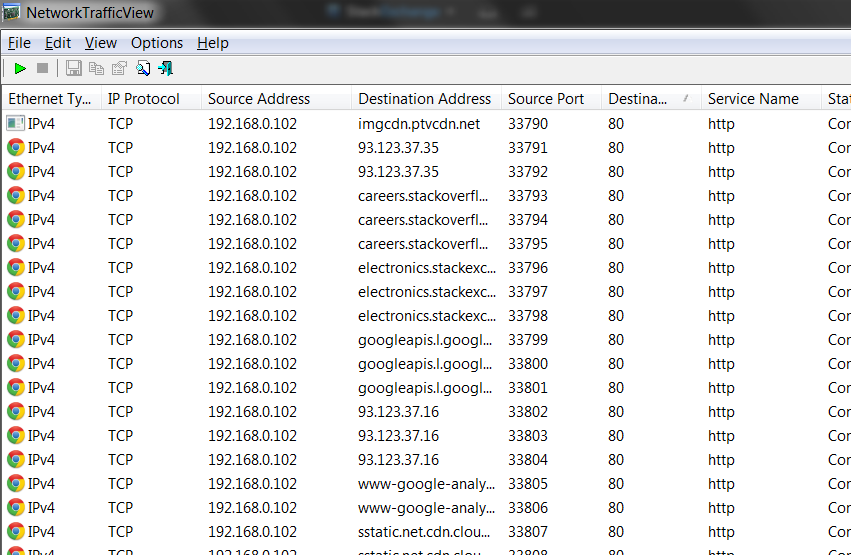Click Chrome icon on port 33796 row
This screenshot has width=851, height=555.
15,267
